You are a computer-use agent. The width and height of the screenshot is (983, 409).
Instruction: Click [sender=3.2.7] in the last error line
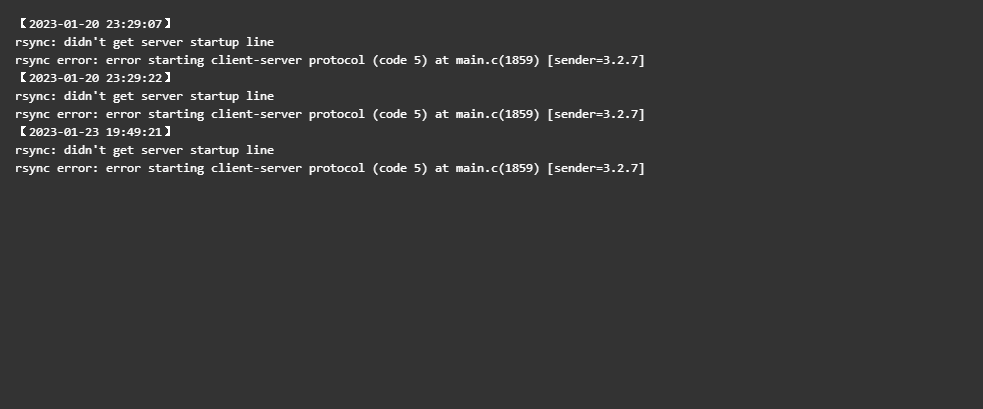596,168
